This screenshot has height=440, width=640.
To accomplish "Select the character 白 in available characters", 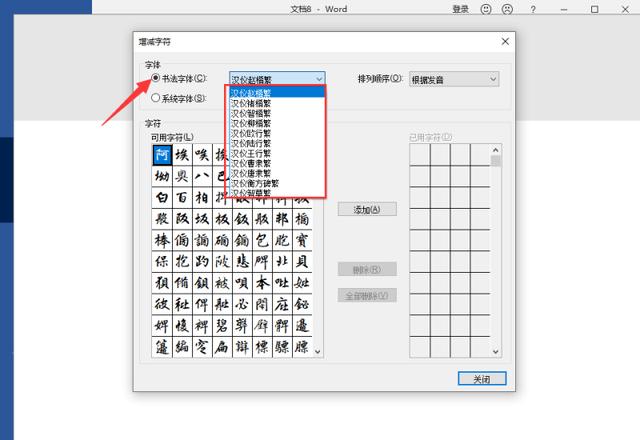I will pos(162,198).
